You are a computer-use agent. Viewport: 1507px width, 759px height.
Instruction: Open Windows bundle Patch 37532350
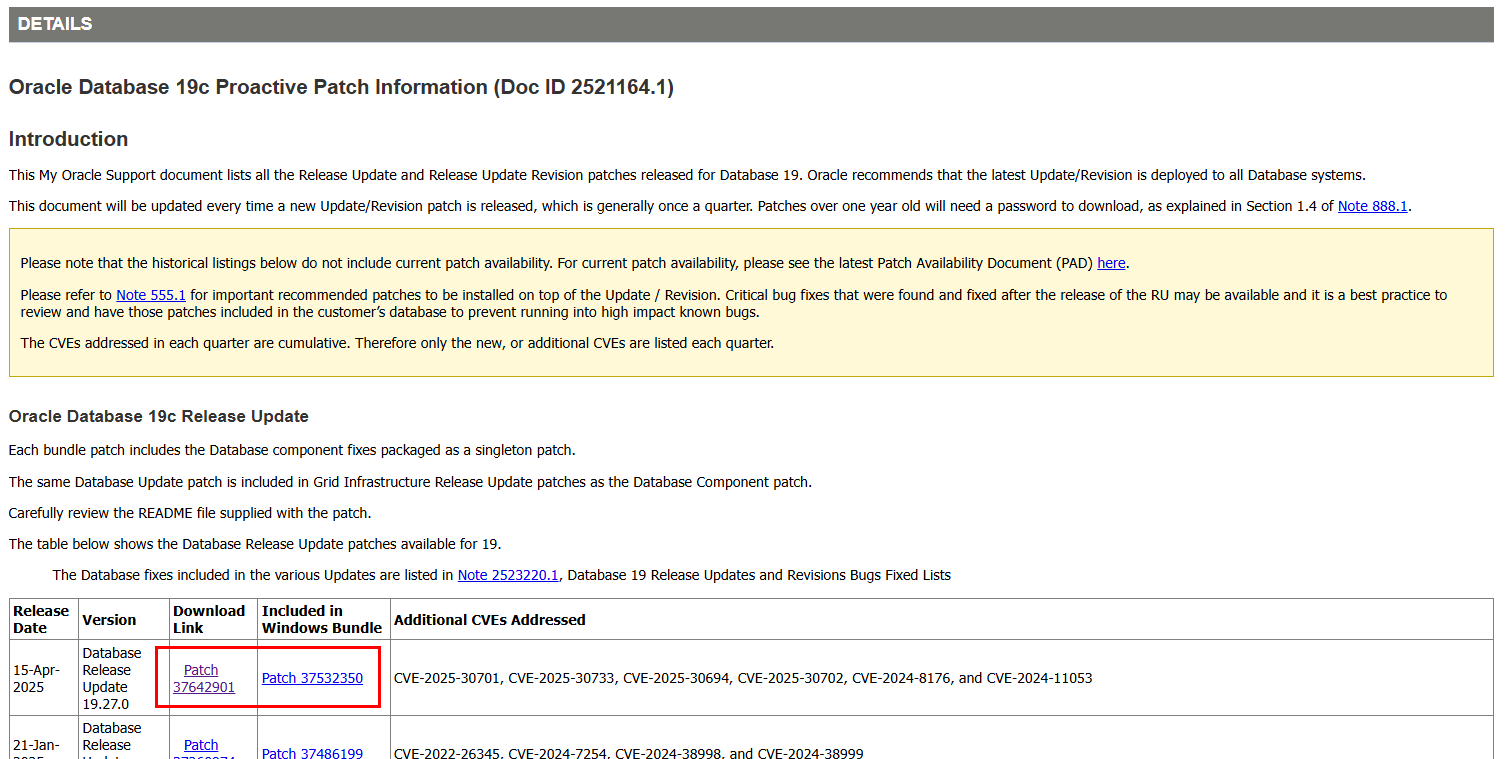(312, 678)
